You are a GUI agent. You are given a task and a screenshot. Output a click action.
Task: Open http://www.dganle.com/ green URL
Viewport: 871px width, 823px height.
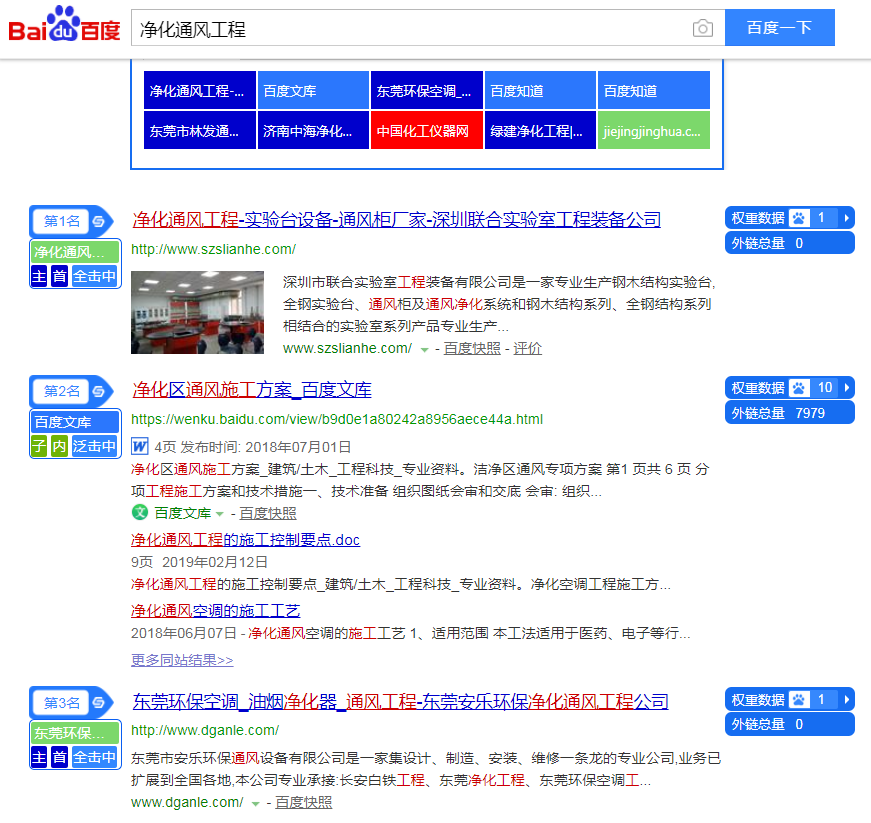pyautogui.click(x=205, y=730)
